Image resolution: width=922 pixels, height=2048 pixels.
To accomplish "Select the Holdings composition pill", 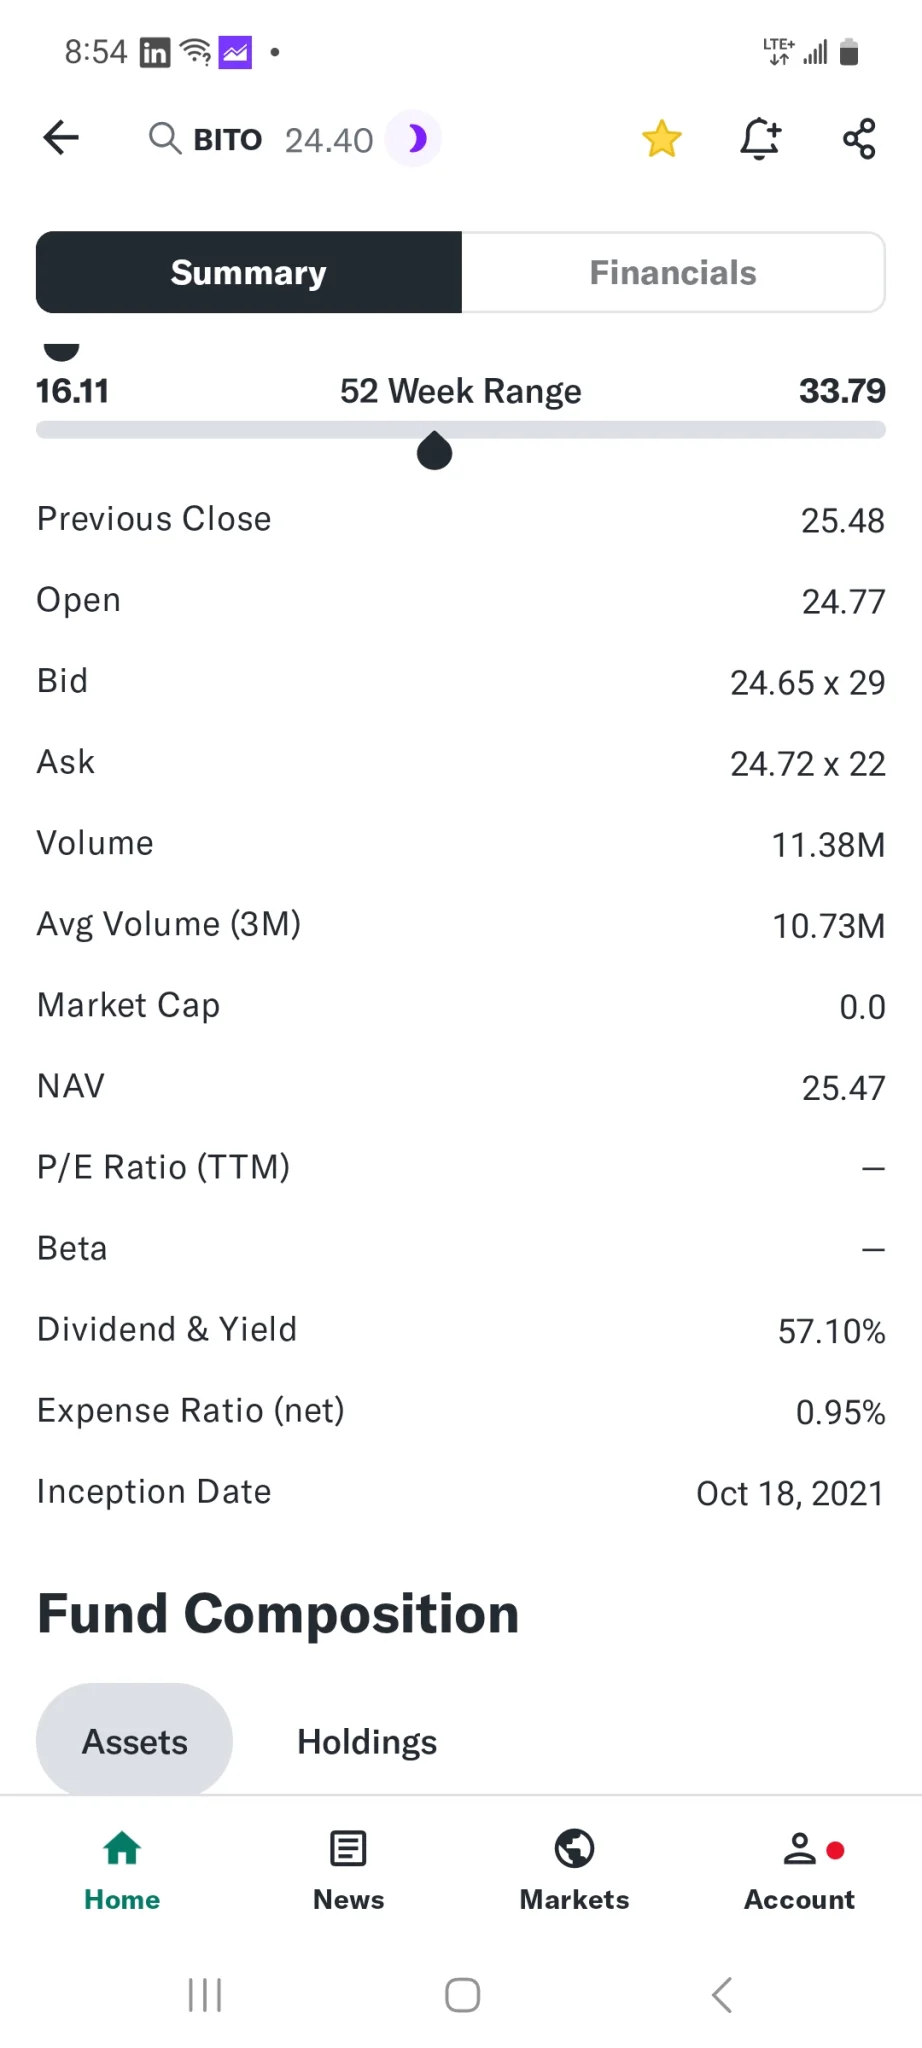I will pos(367,1741).
